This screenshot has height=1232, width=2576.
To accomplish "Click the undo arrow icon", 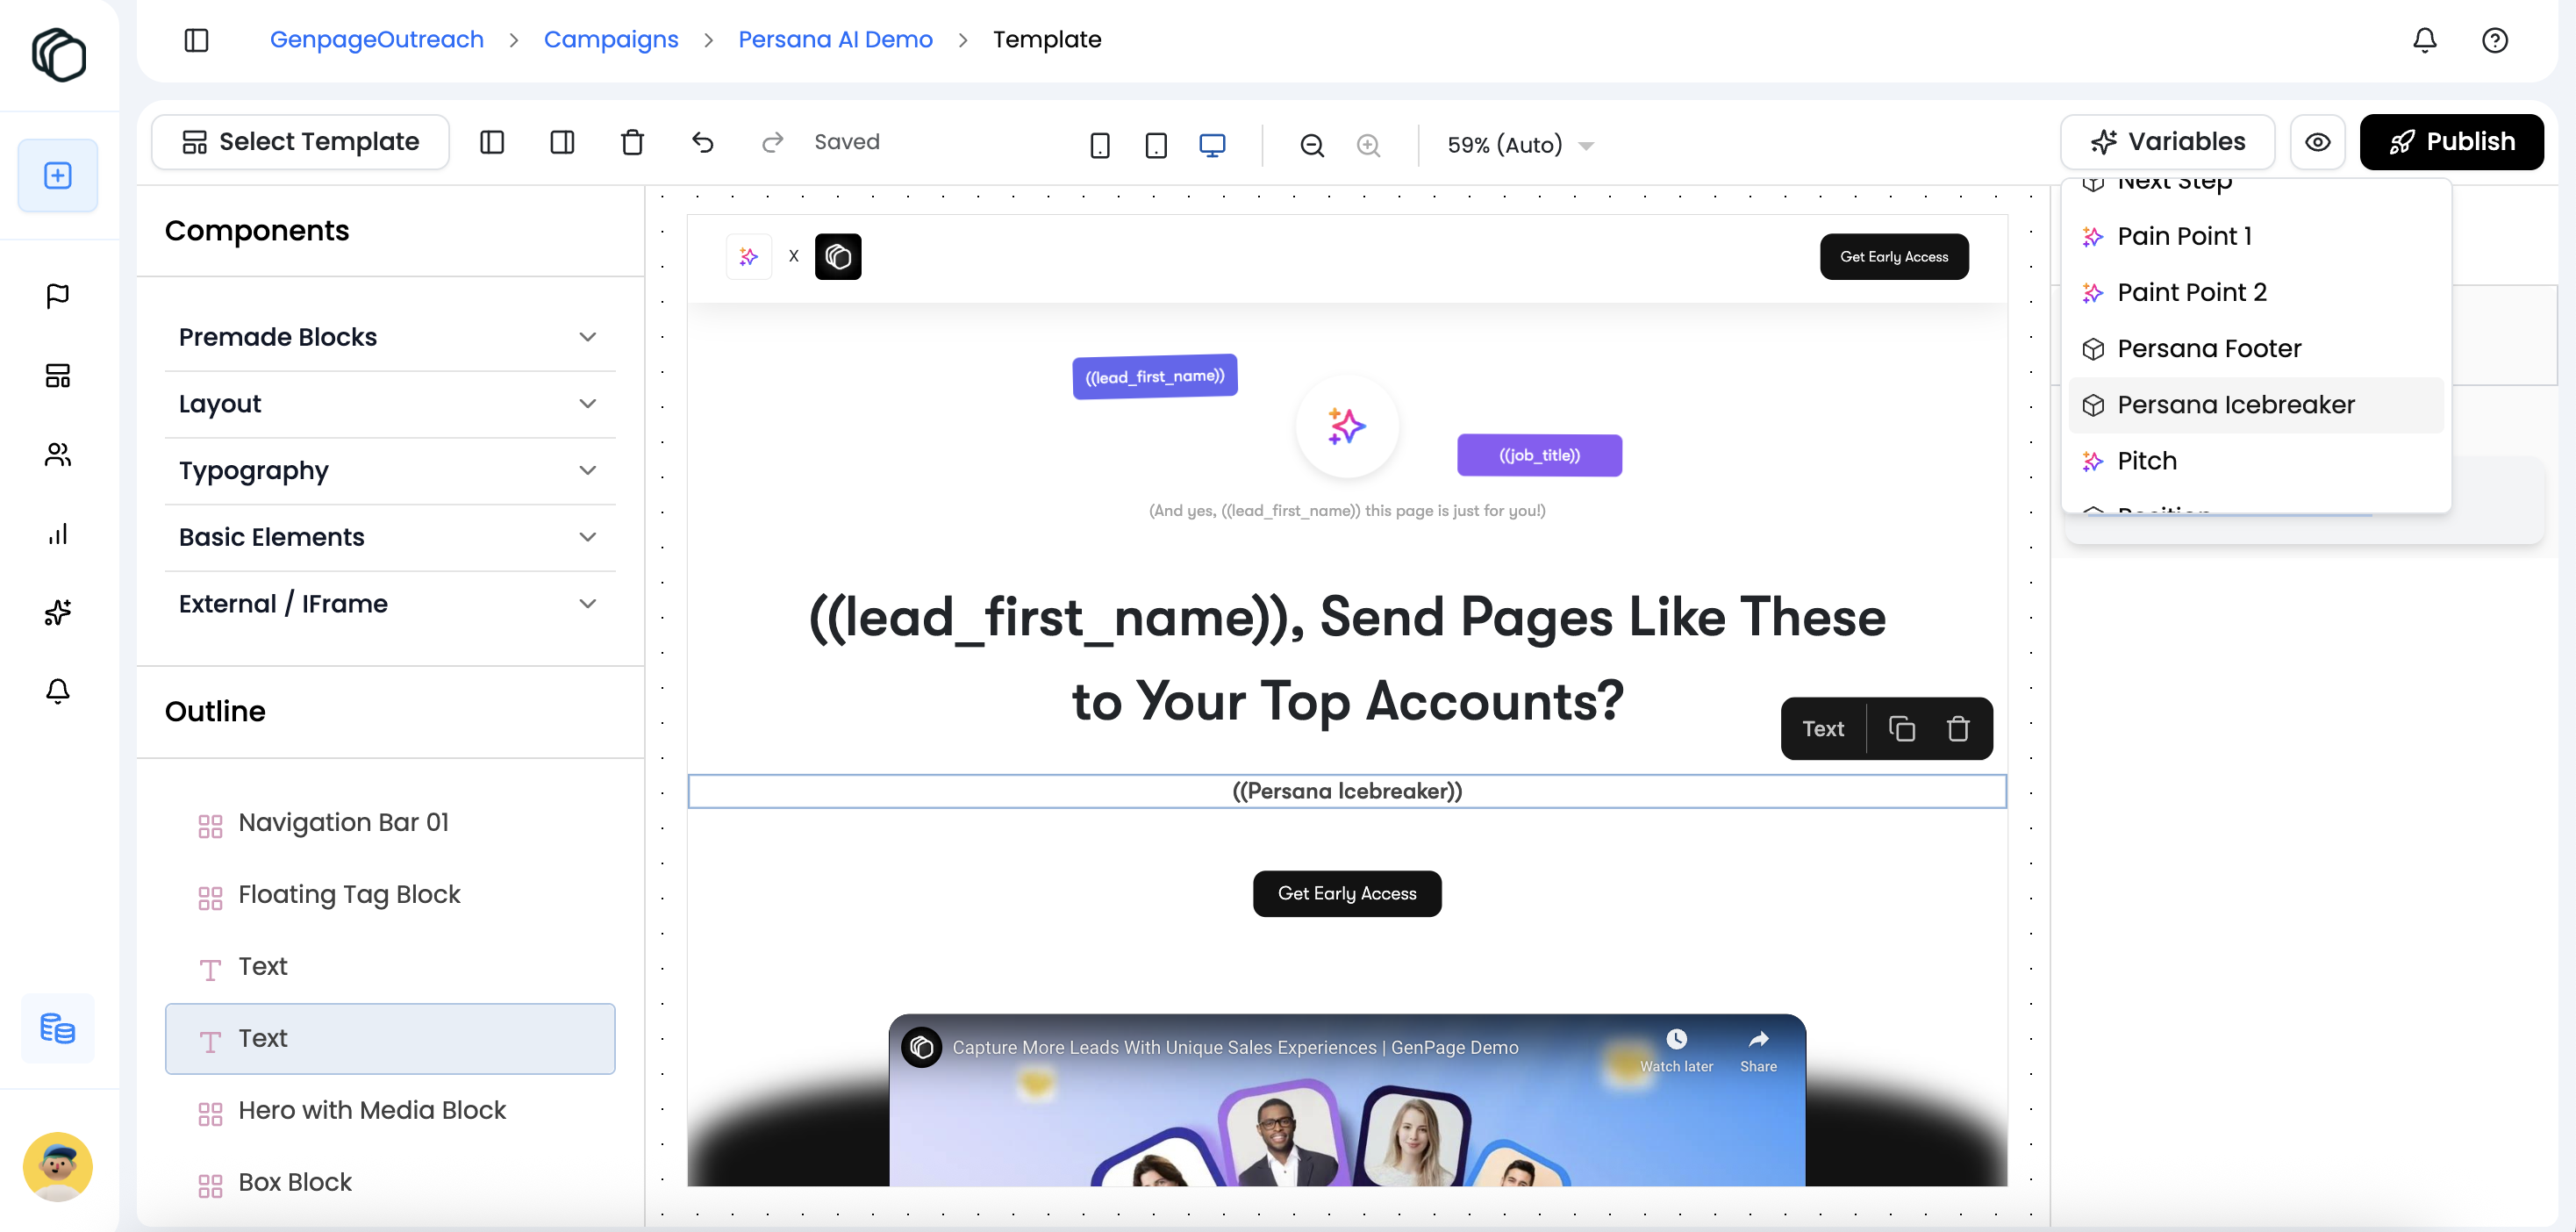I will tap(702, 143).
